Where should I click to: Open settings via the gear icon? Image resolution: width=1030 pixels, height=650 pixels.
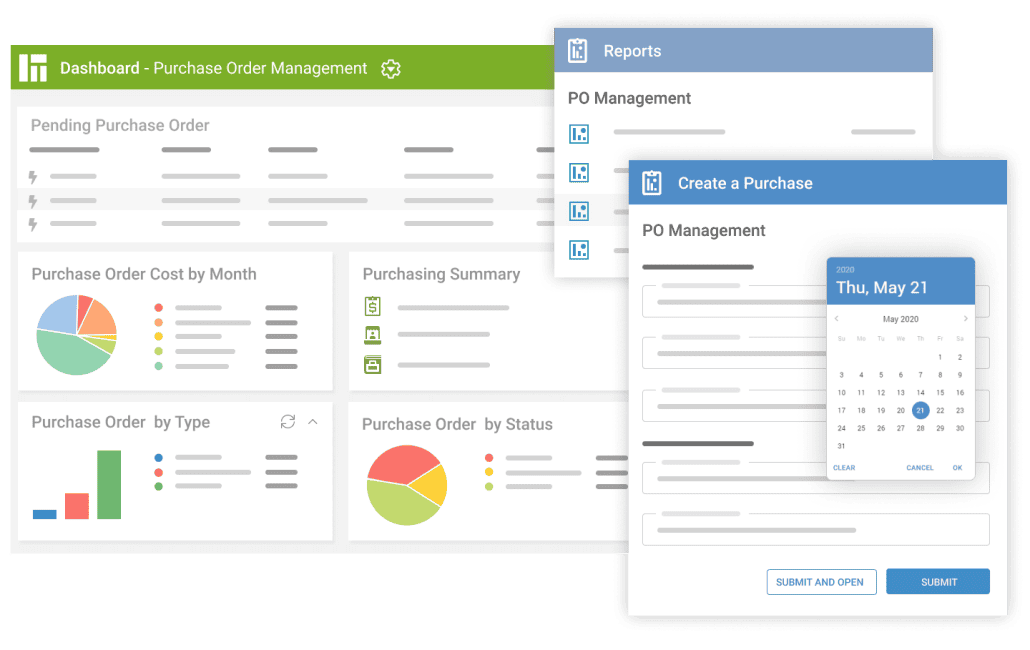[390, 69]
